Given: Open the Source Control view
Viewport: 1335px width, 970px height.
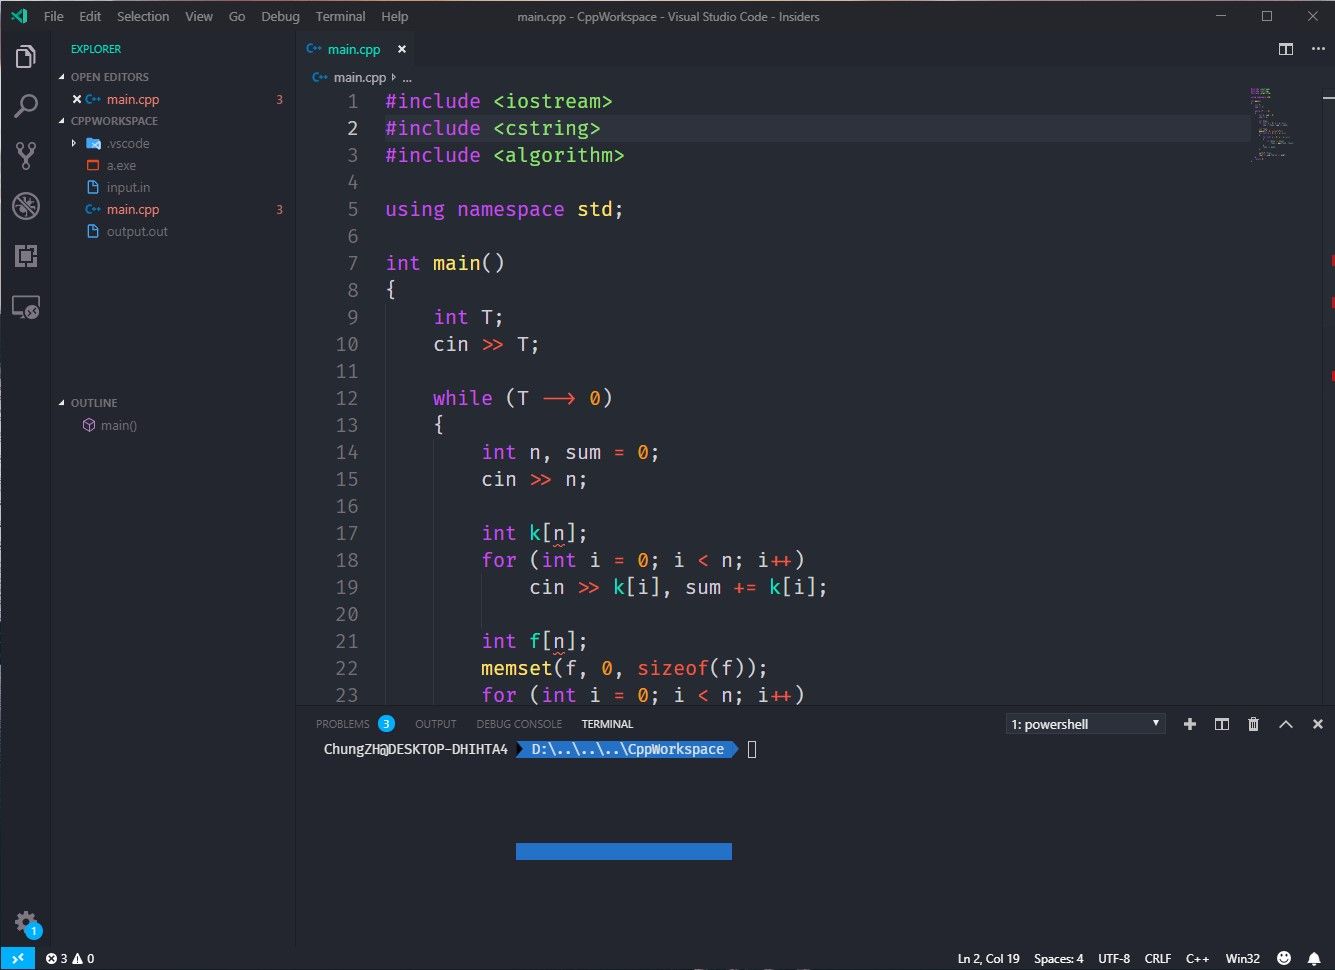Looking at the screenshot, I should coord(26,155).
